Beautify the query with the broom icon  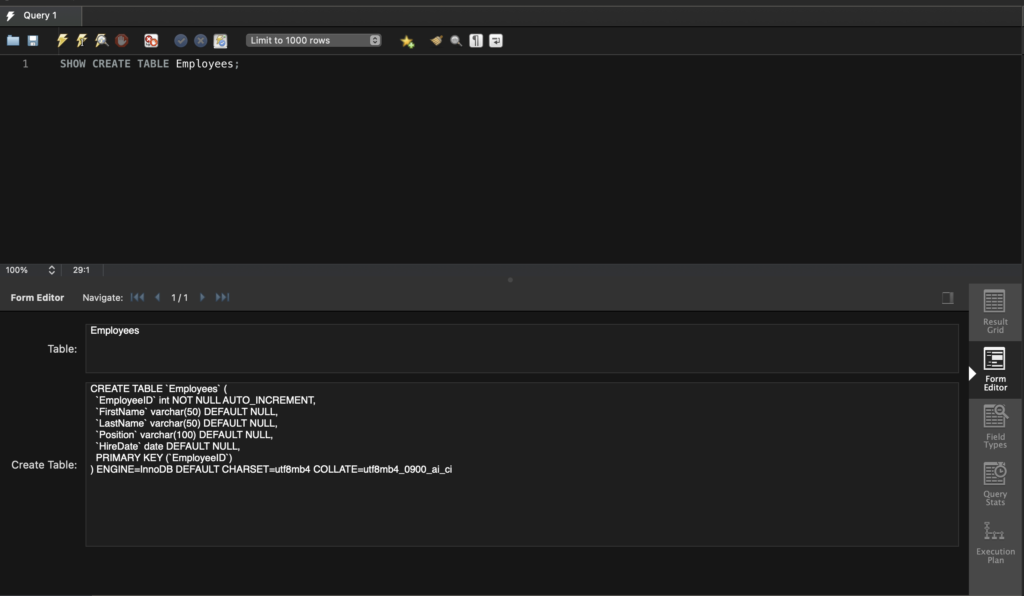[x=436, y=41]
